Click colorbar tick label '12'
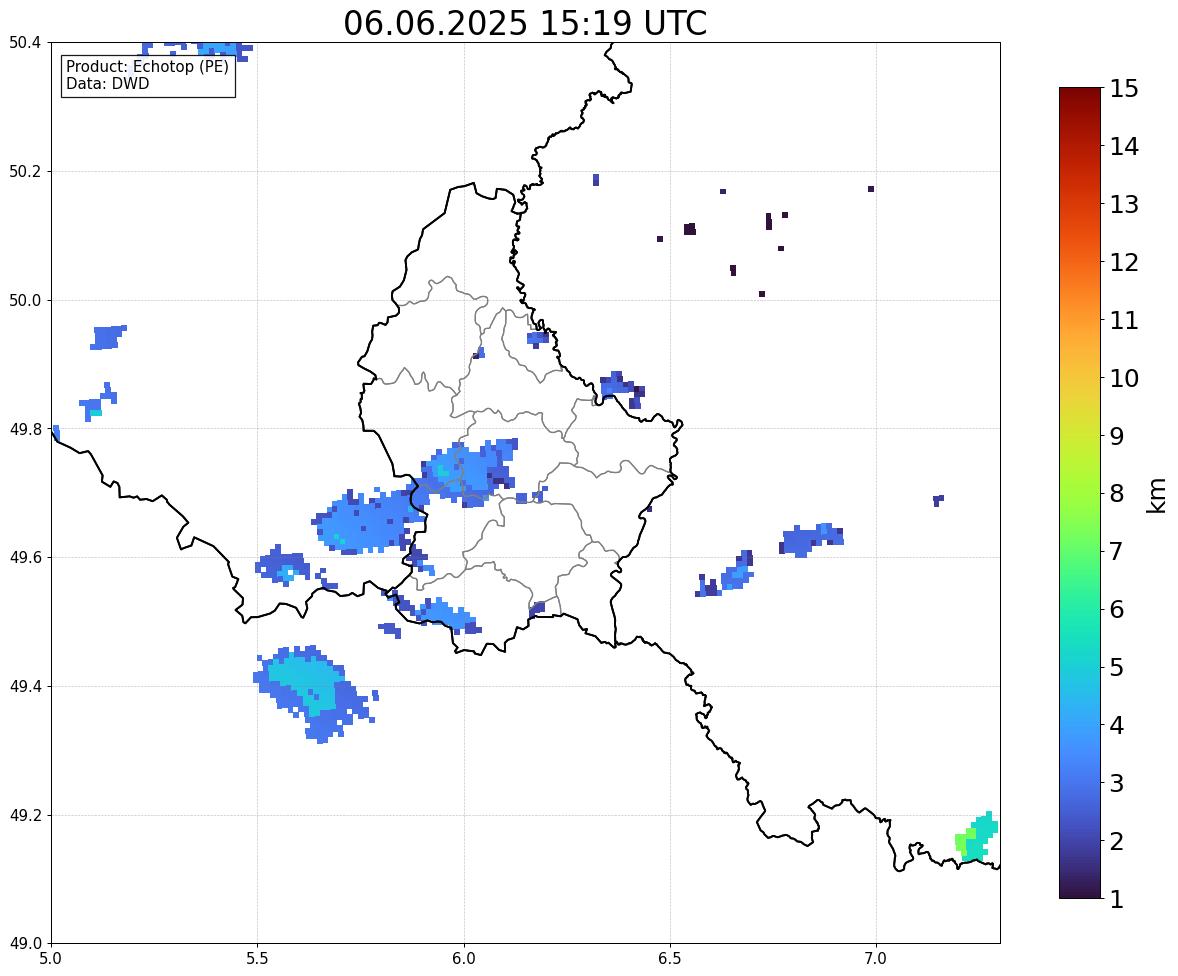This screenshot has height=976, width=1178. (x=1124, y=262)
